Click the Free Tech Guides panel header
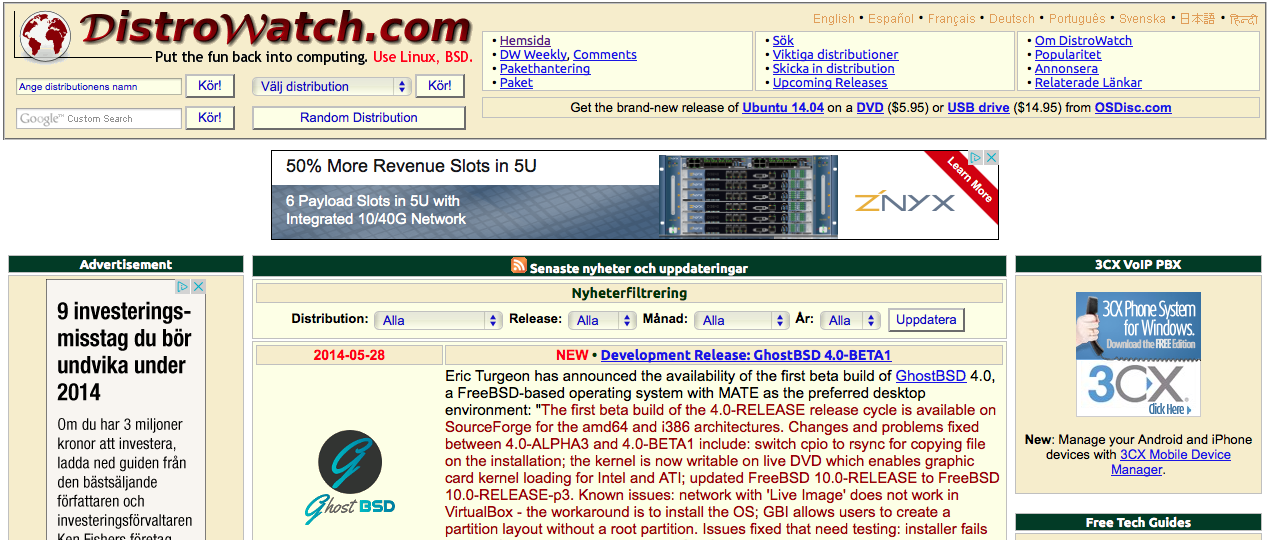The height and width of the screenshot is (540, 1267). (1138, 522)
